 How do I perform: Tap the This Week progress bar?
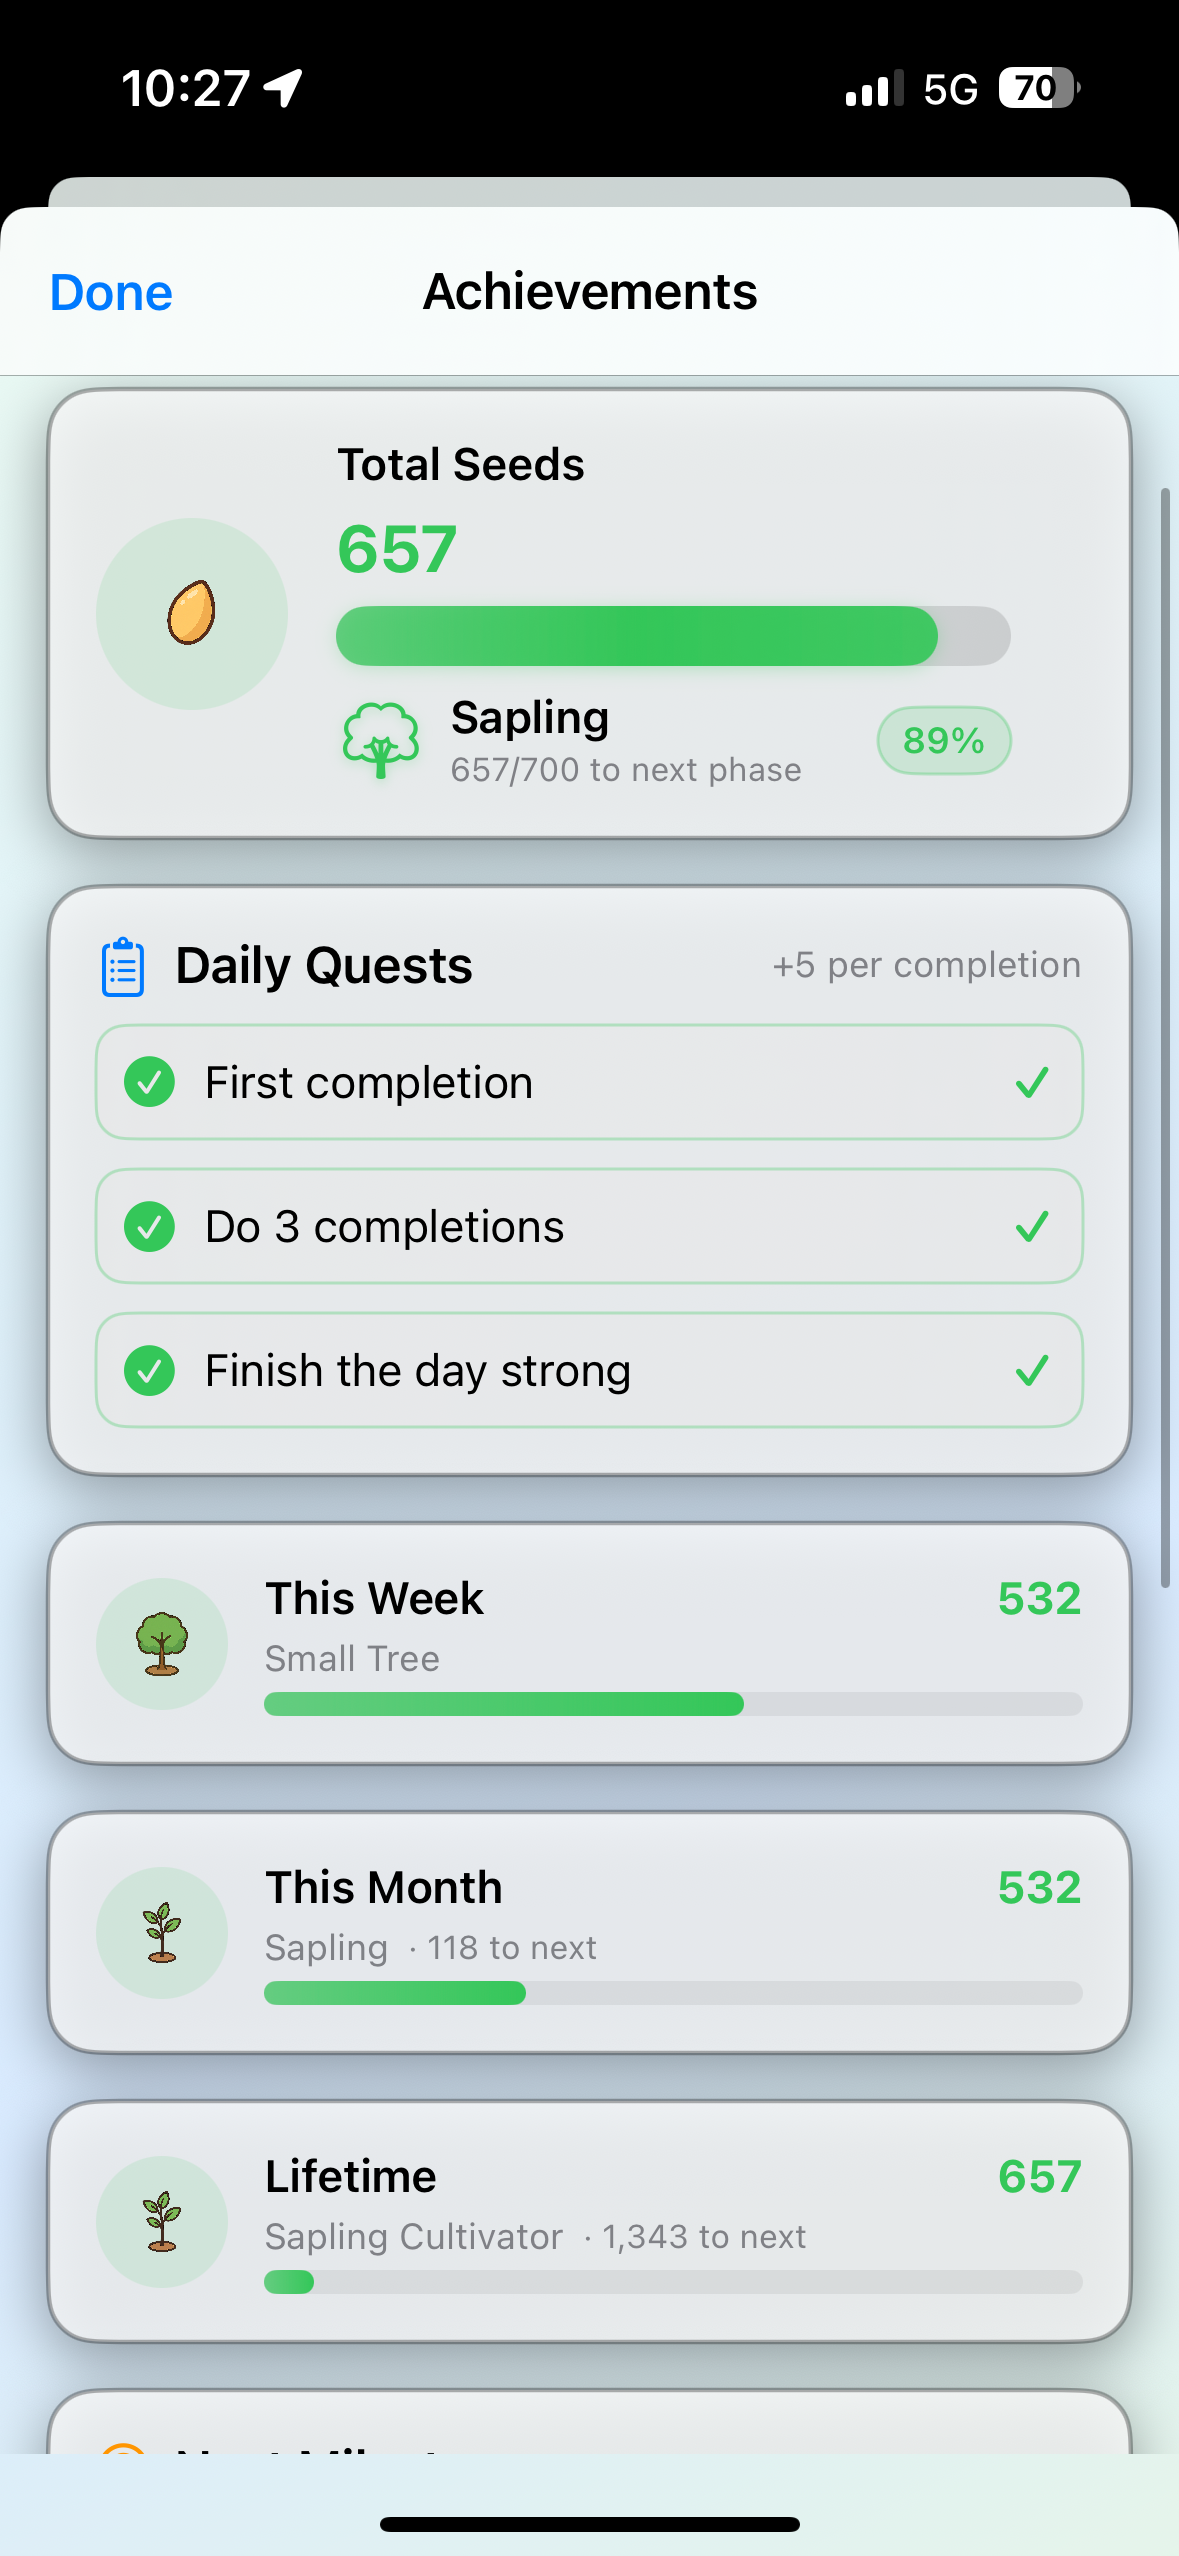672,1704
